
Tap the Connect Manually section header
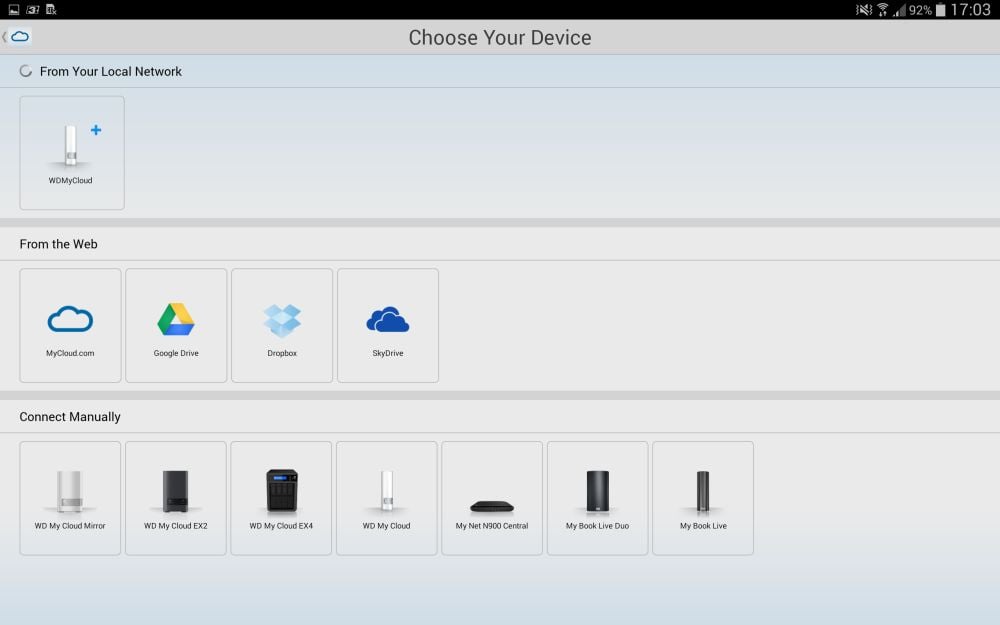pyautogui.click(x=70, y=416)
